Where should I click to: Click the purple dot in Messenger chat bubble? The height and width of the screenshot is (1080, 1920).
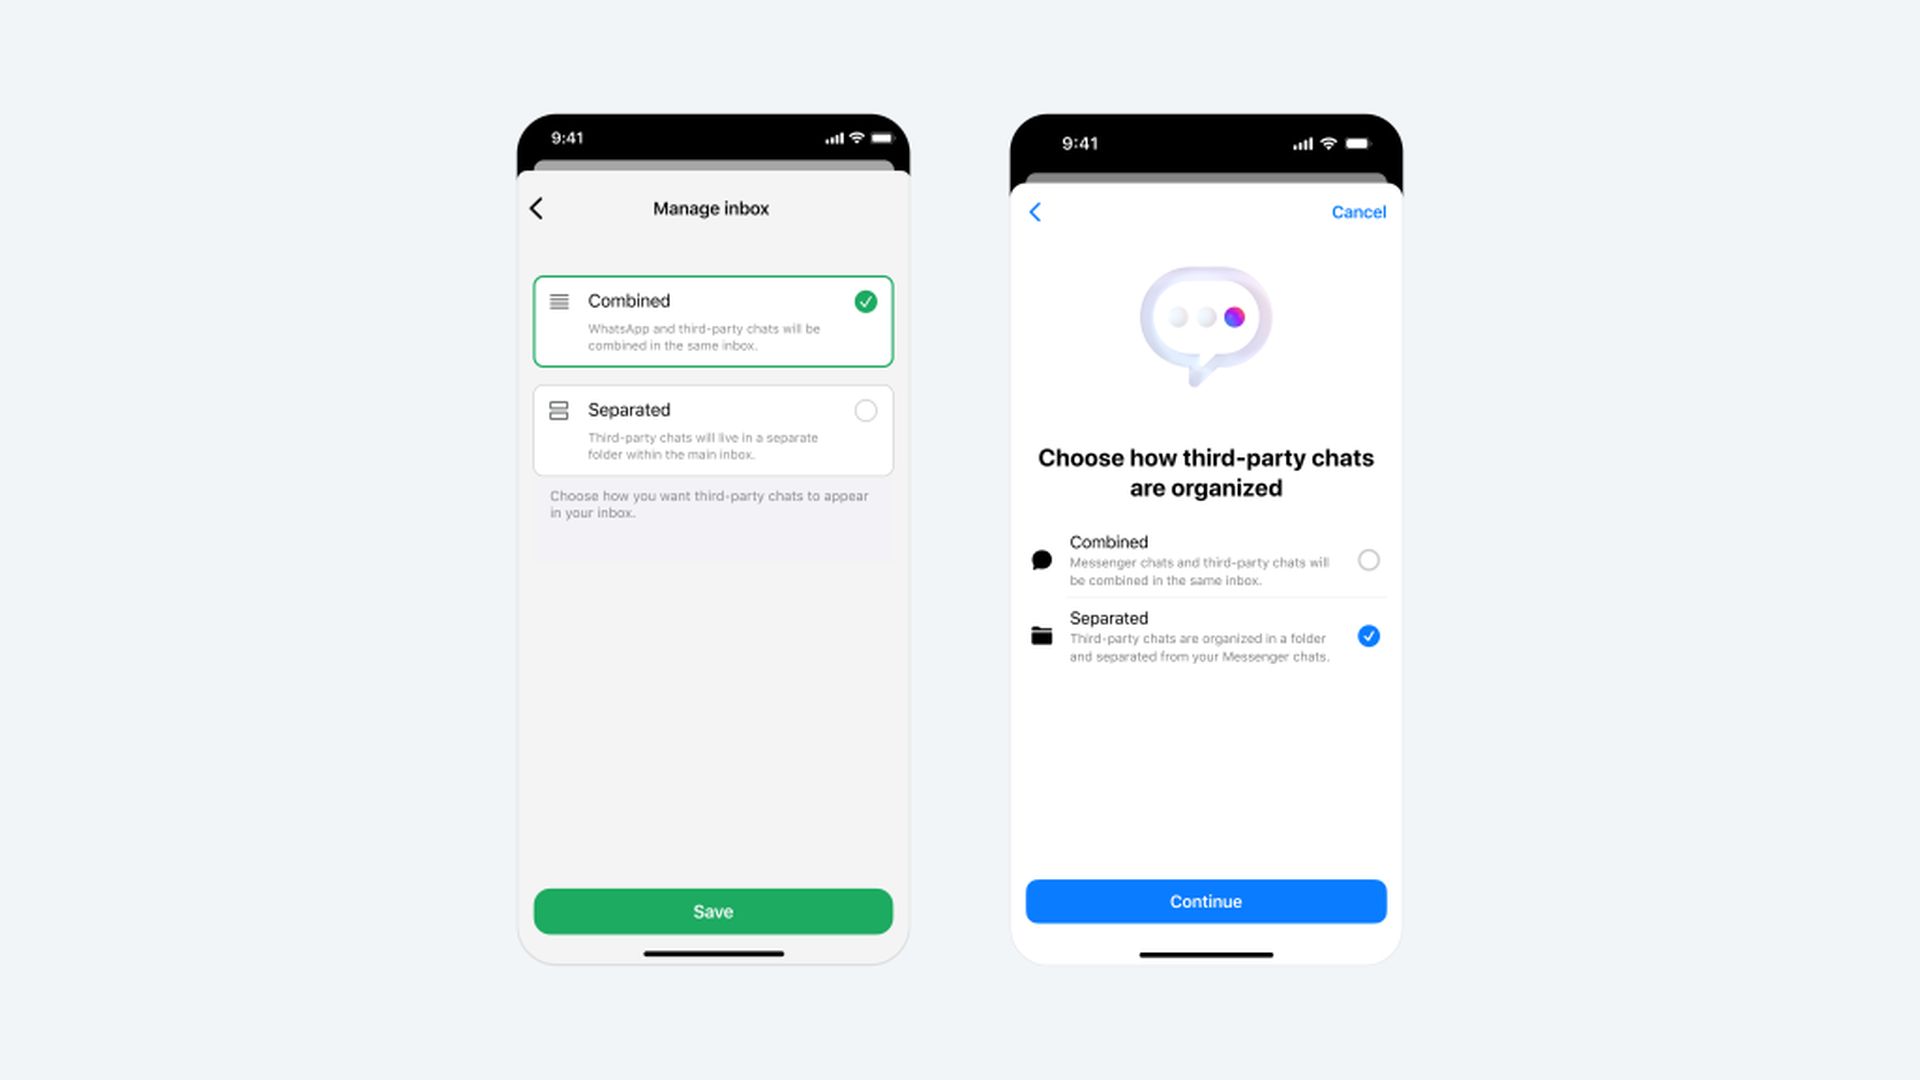click(1236, 318)
